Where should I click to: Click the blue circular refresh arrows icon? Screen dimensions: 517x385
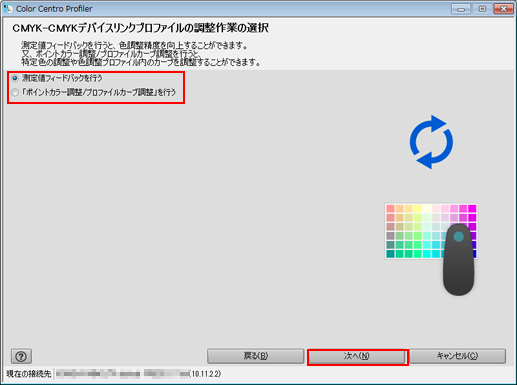pos(431,142)
